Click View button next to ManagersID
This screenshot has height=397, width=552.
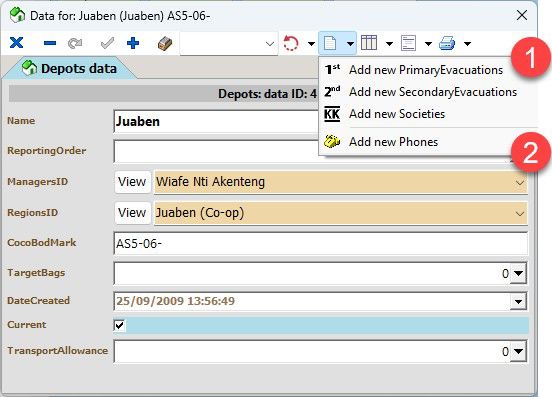click(x=132, y=182)
